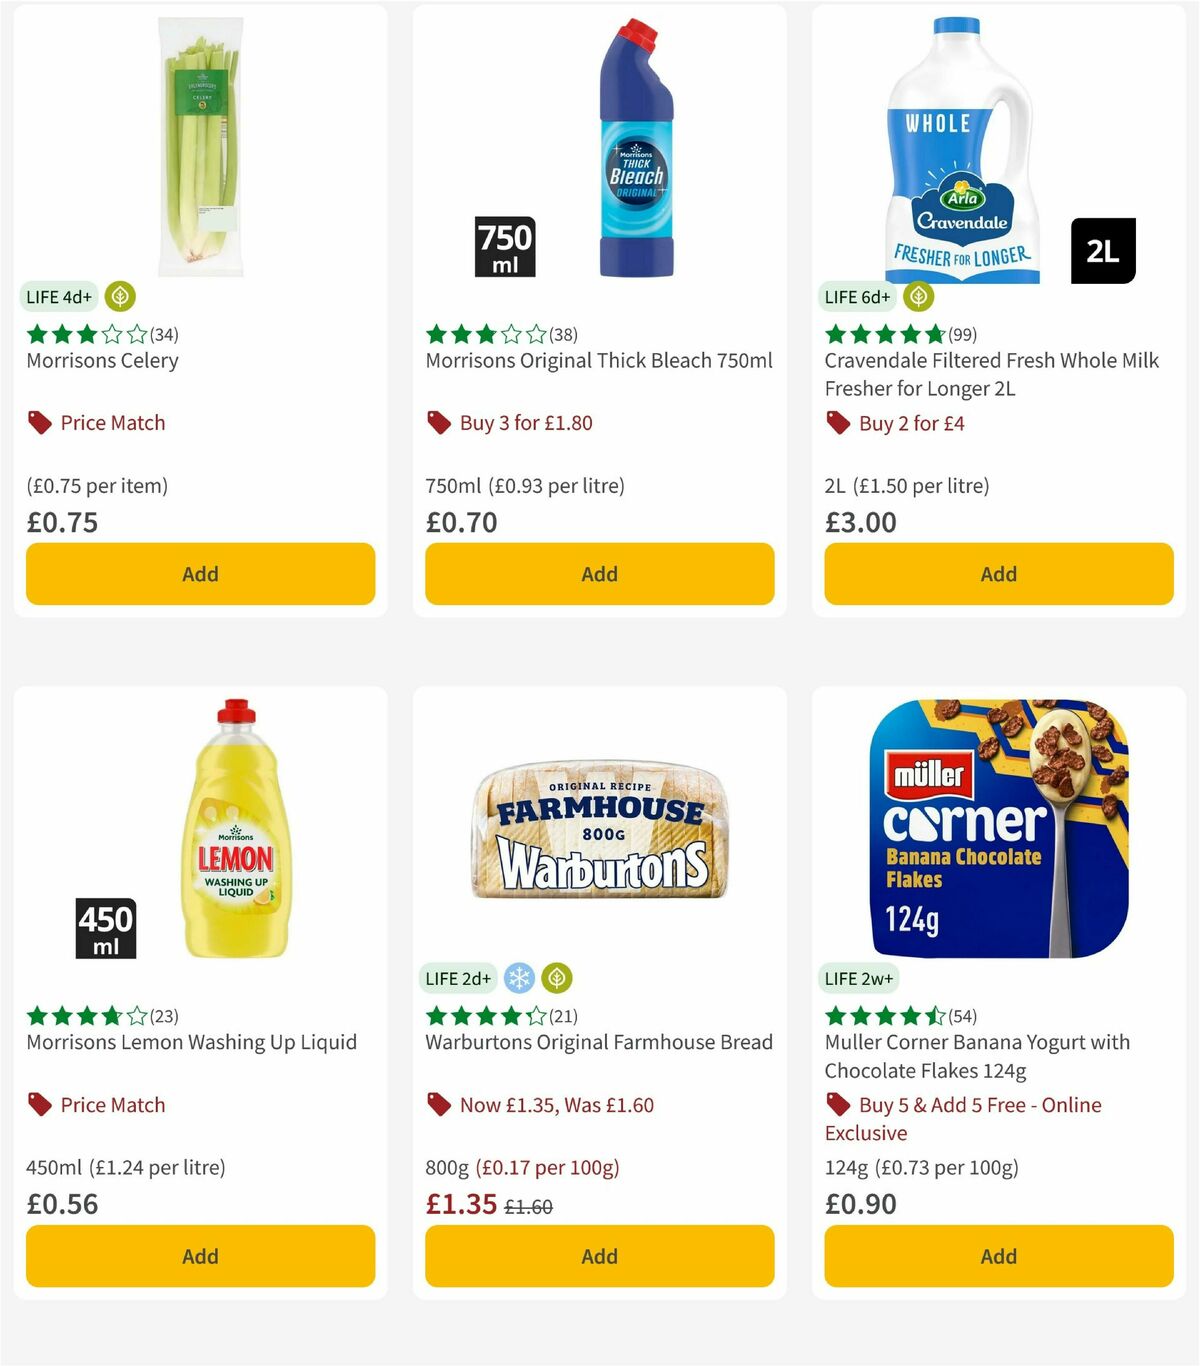Click the price tag icon beside Buy 2 for £4
The height and width of the screenshot is (1366, 1200).
click(837, 423)
